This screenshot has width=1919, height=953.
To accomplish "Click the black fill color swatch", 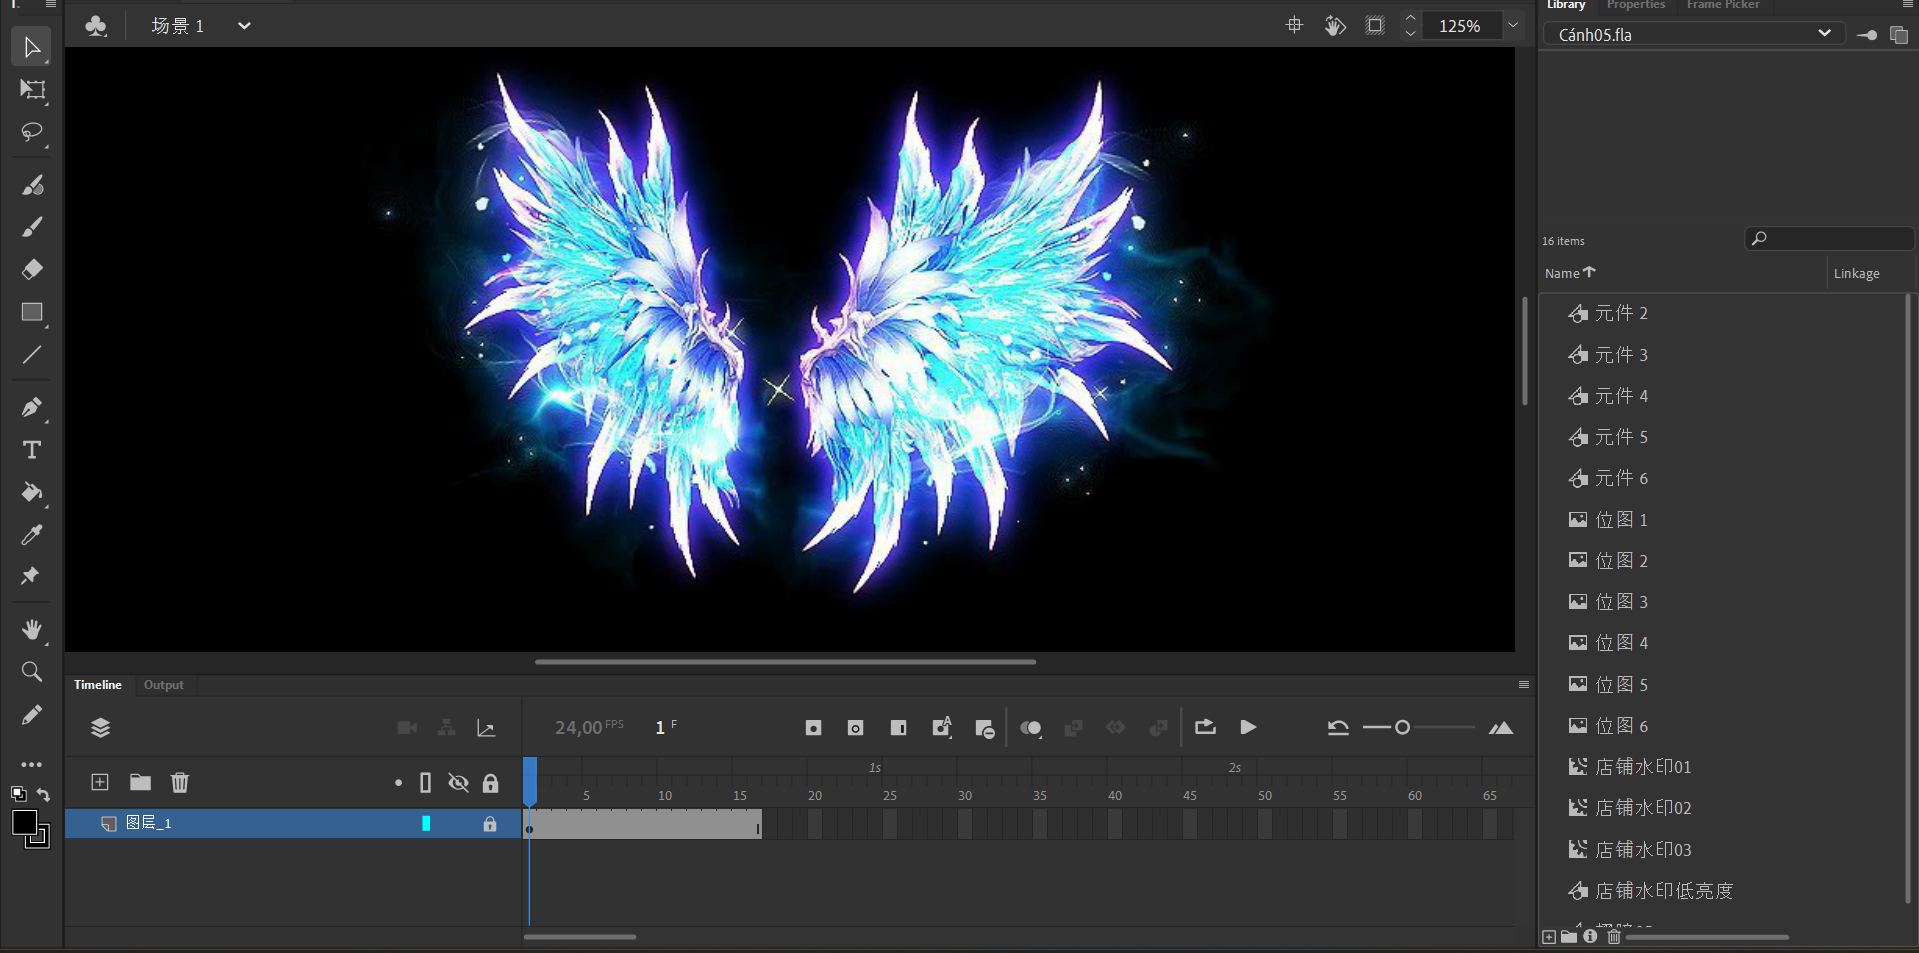I will point(24,823).
